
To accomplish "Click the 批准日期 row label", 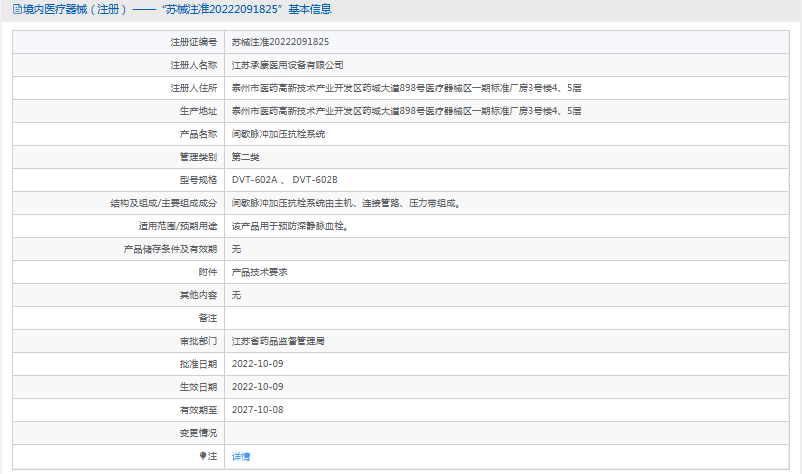I will 198,364.
